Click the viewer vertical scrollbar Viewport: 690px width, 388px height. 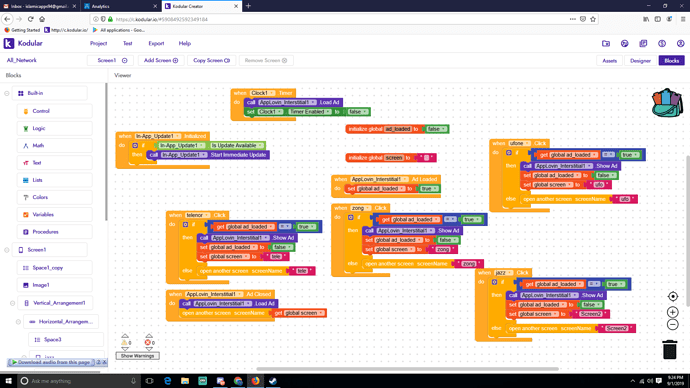click(x=688, y=231)
